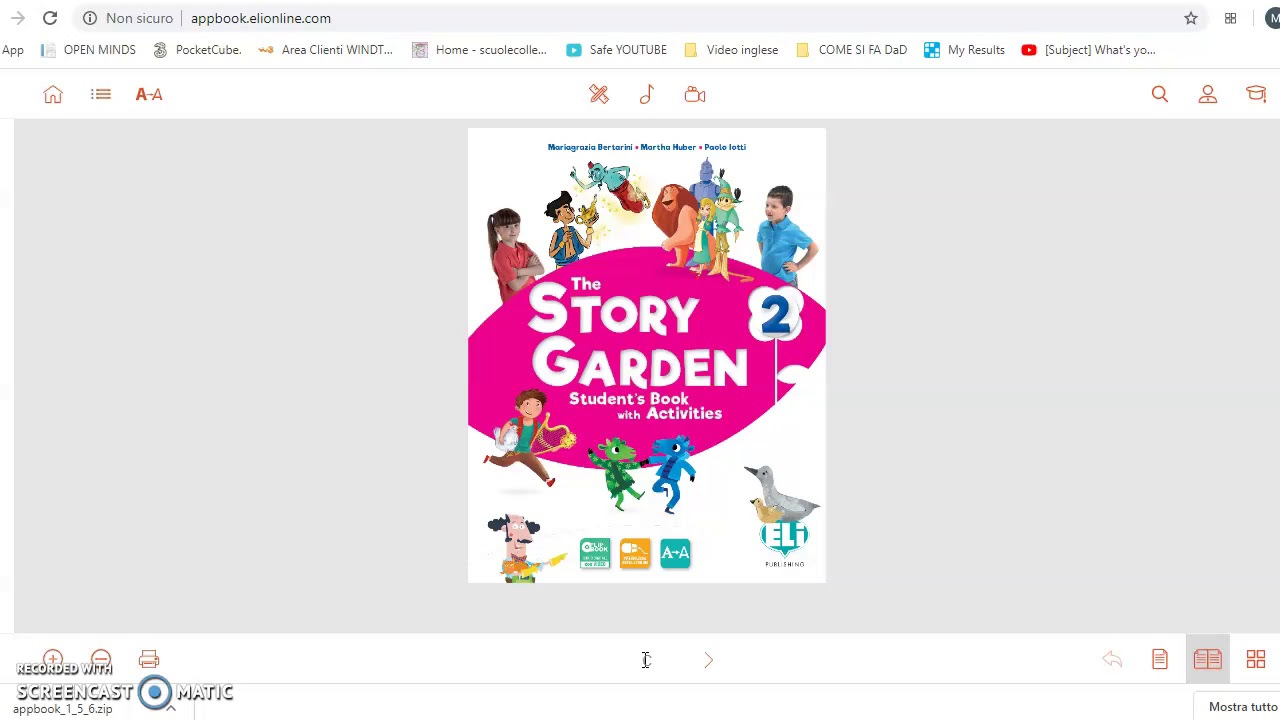
Task: Click the back arrow history icon
Action: (1112, 659)
